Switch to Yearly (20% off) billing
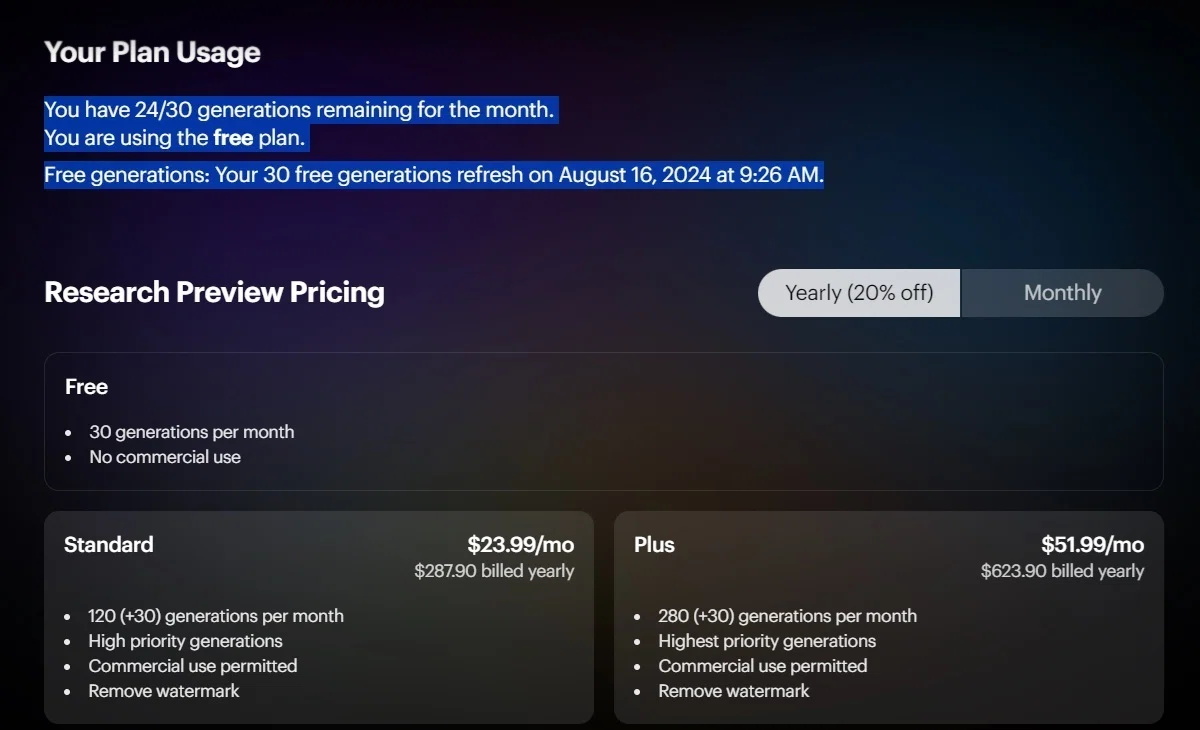This screenshot has width=1200, height=730. (859, 293)
